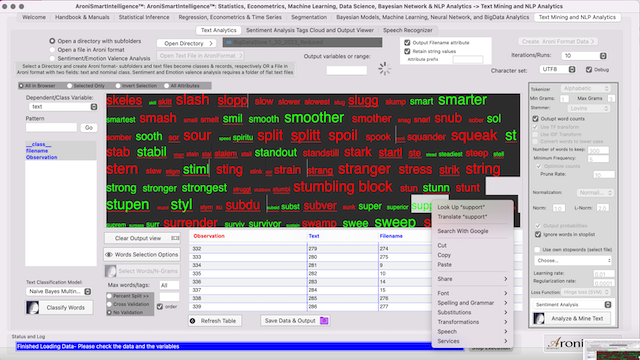
Task: Open the Character set UTF8 dropdown
Action: coord(558,69)
